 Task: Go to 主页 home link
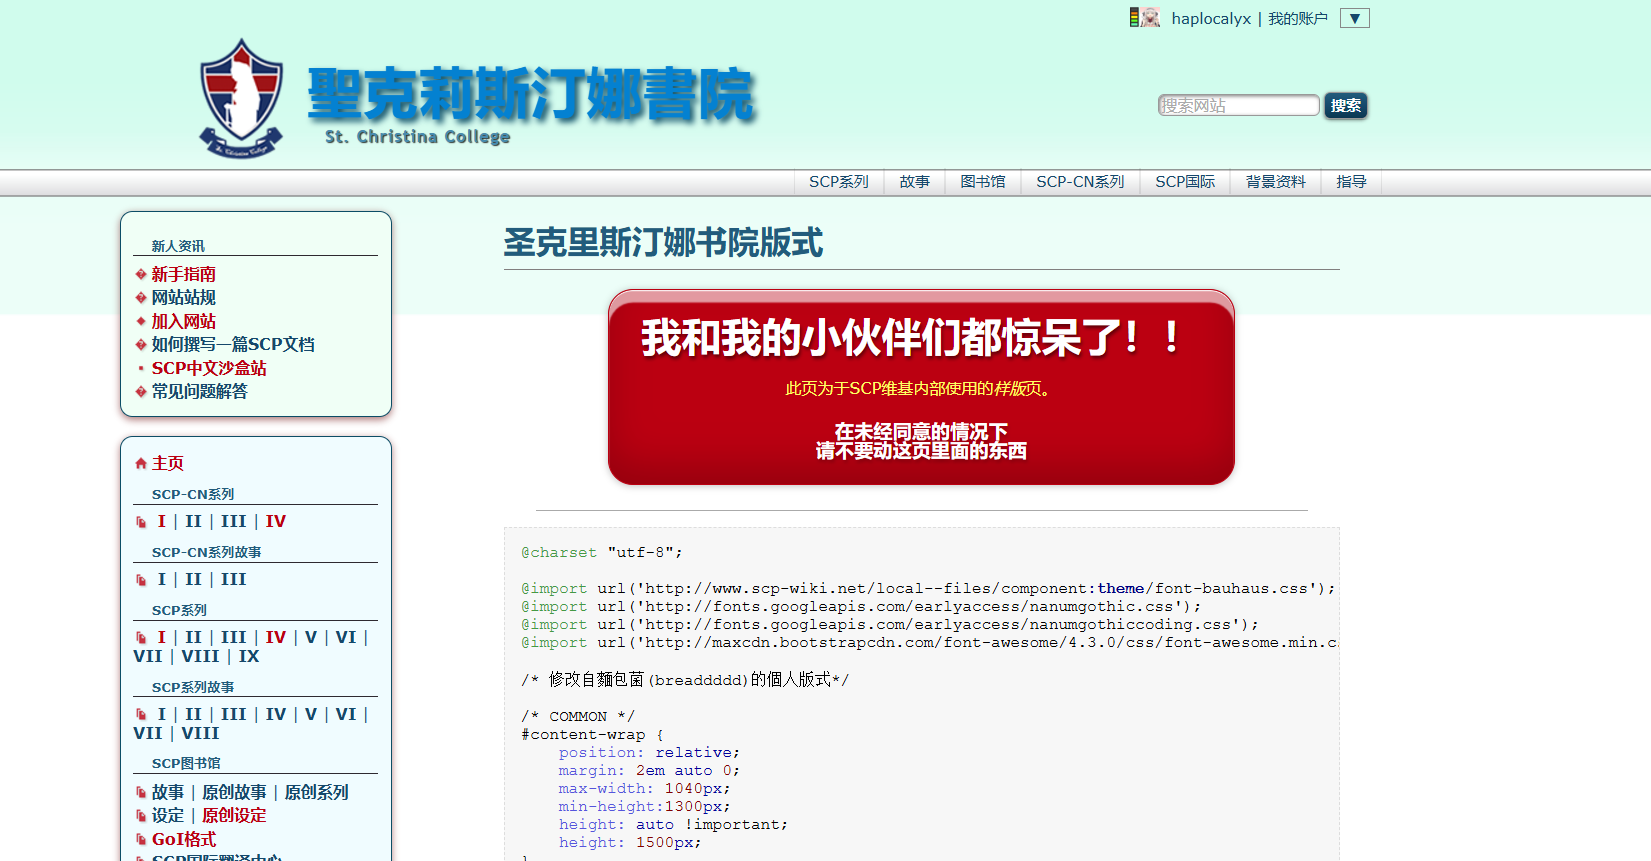168,463
